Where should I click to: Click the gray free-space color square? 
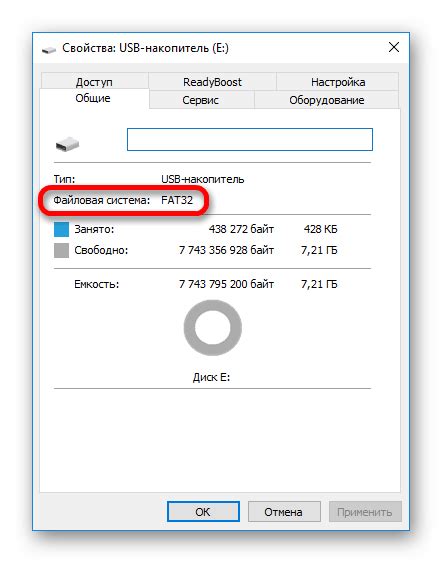(x=61, y=250)
